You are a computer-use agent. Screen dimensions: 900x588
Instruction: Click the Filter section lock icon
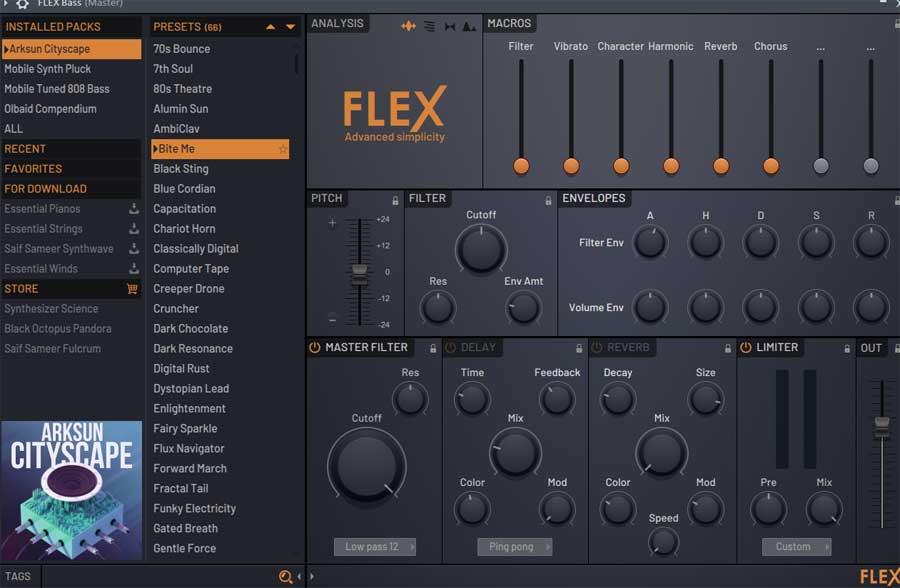(548, 200)
